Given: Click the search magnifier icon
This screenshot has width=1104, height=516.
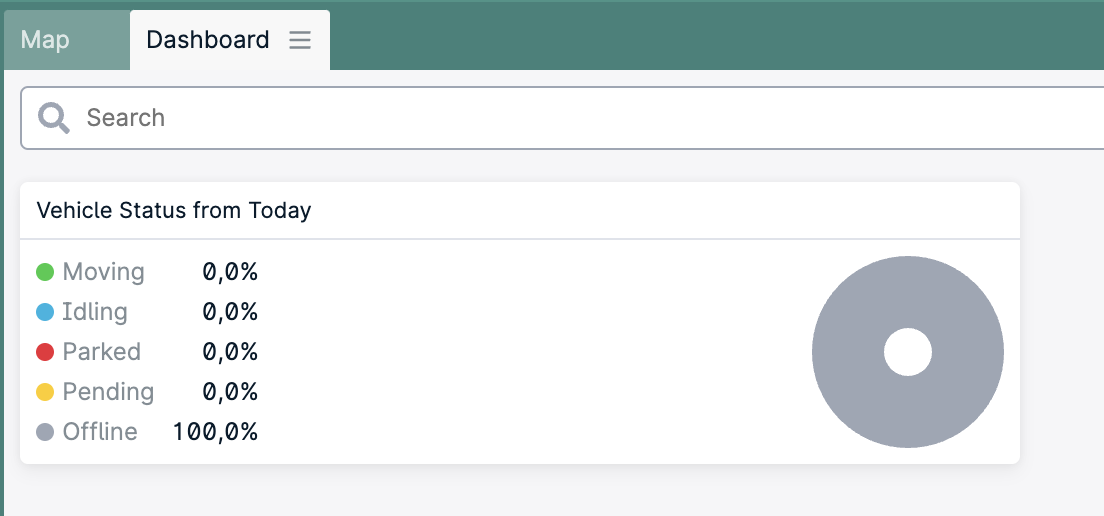Looking at the screenshot, I should (54, 118).
